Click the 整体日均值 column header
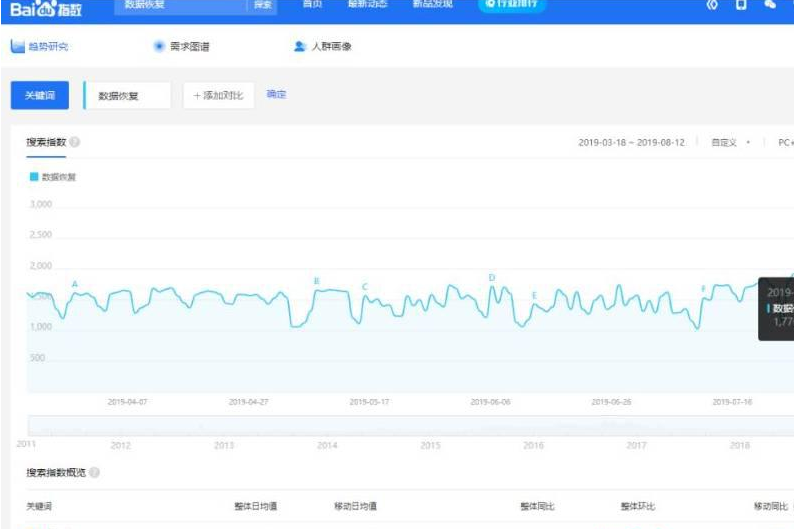Viewport: 794px width, 529px height. click(x=256, y=506)
